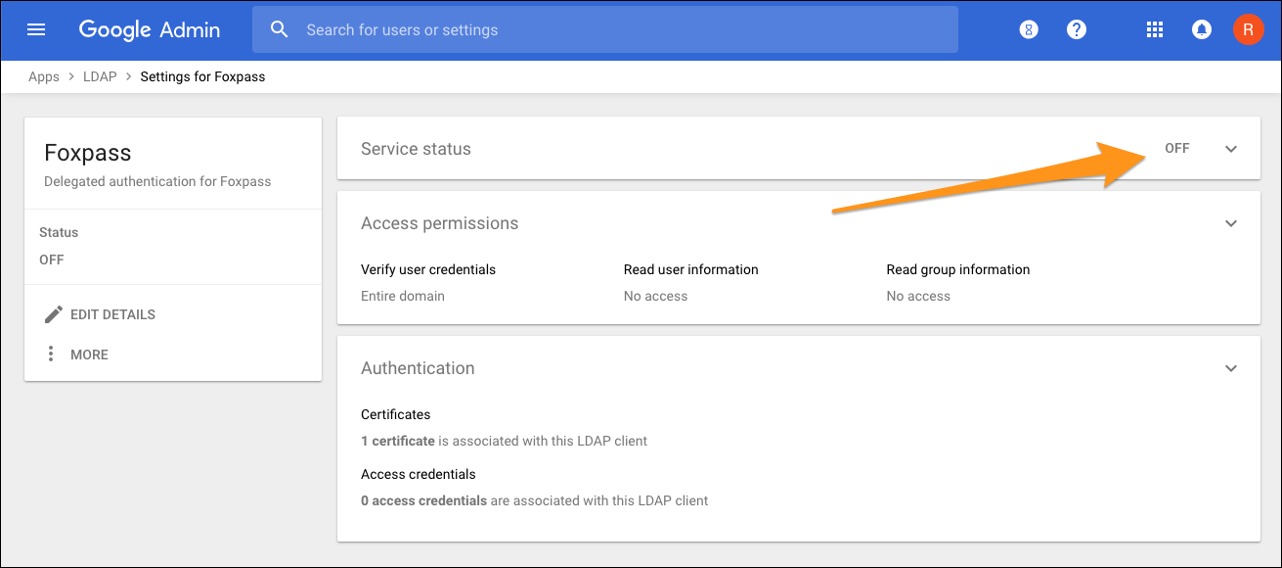The image size is (1282, 568).
Task: Expand the Authentication section chevron
Action: click(x=1231, y=369)
